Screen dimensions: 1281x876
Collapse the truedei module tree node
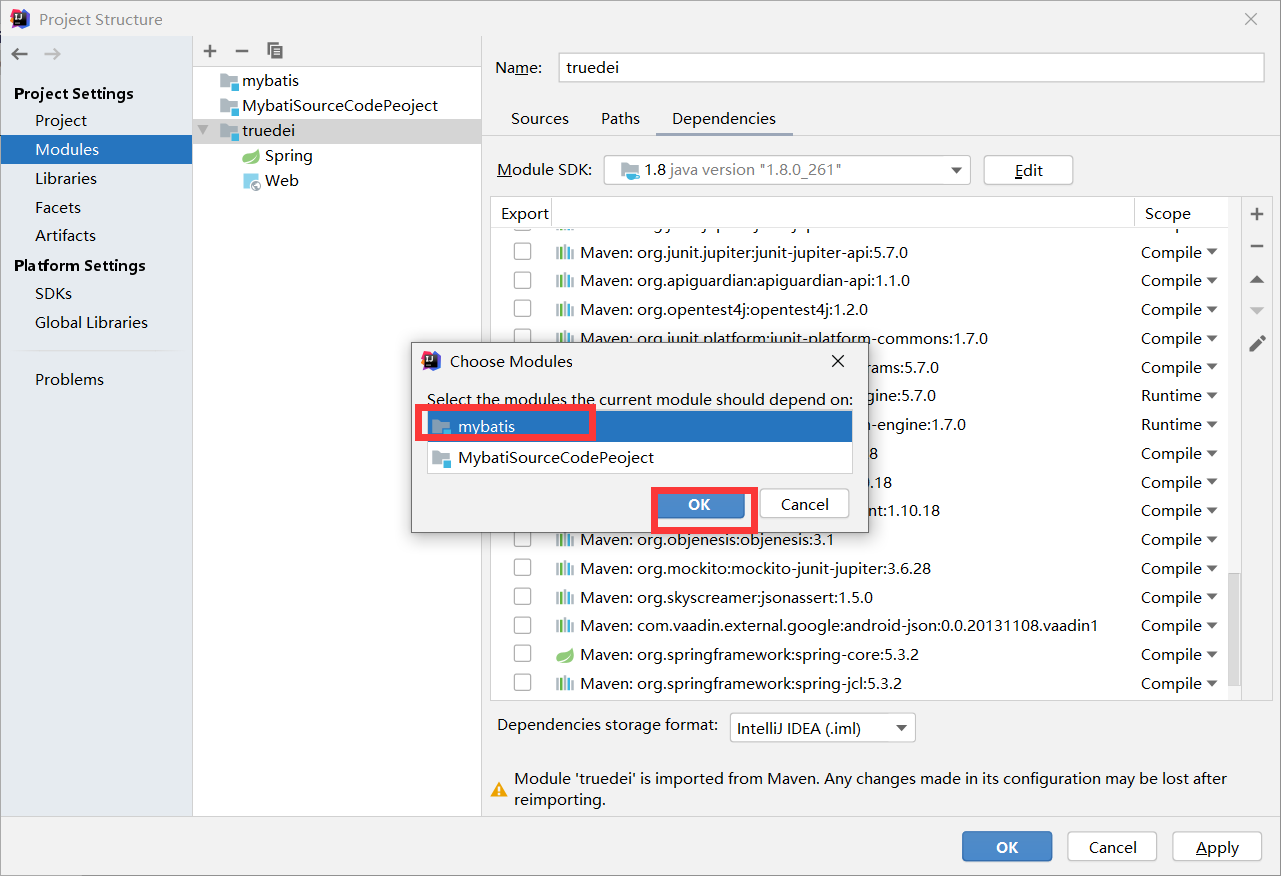204,130
